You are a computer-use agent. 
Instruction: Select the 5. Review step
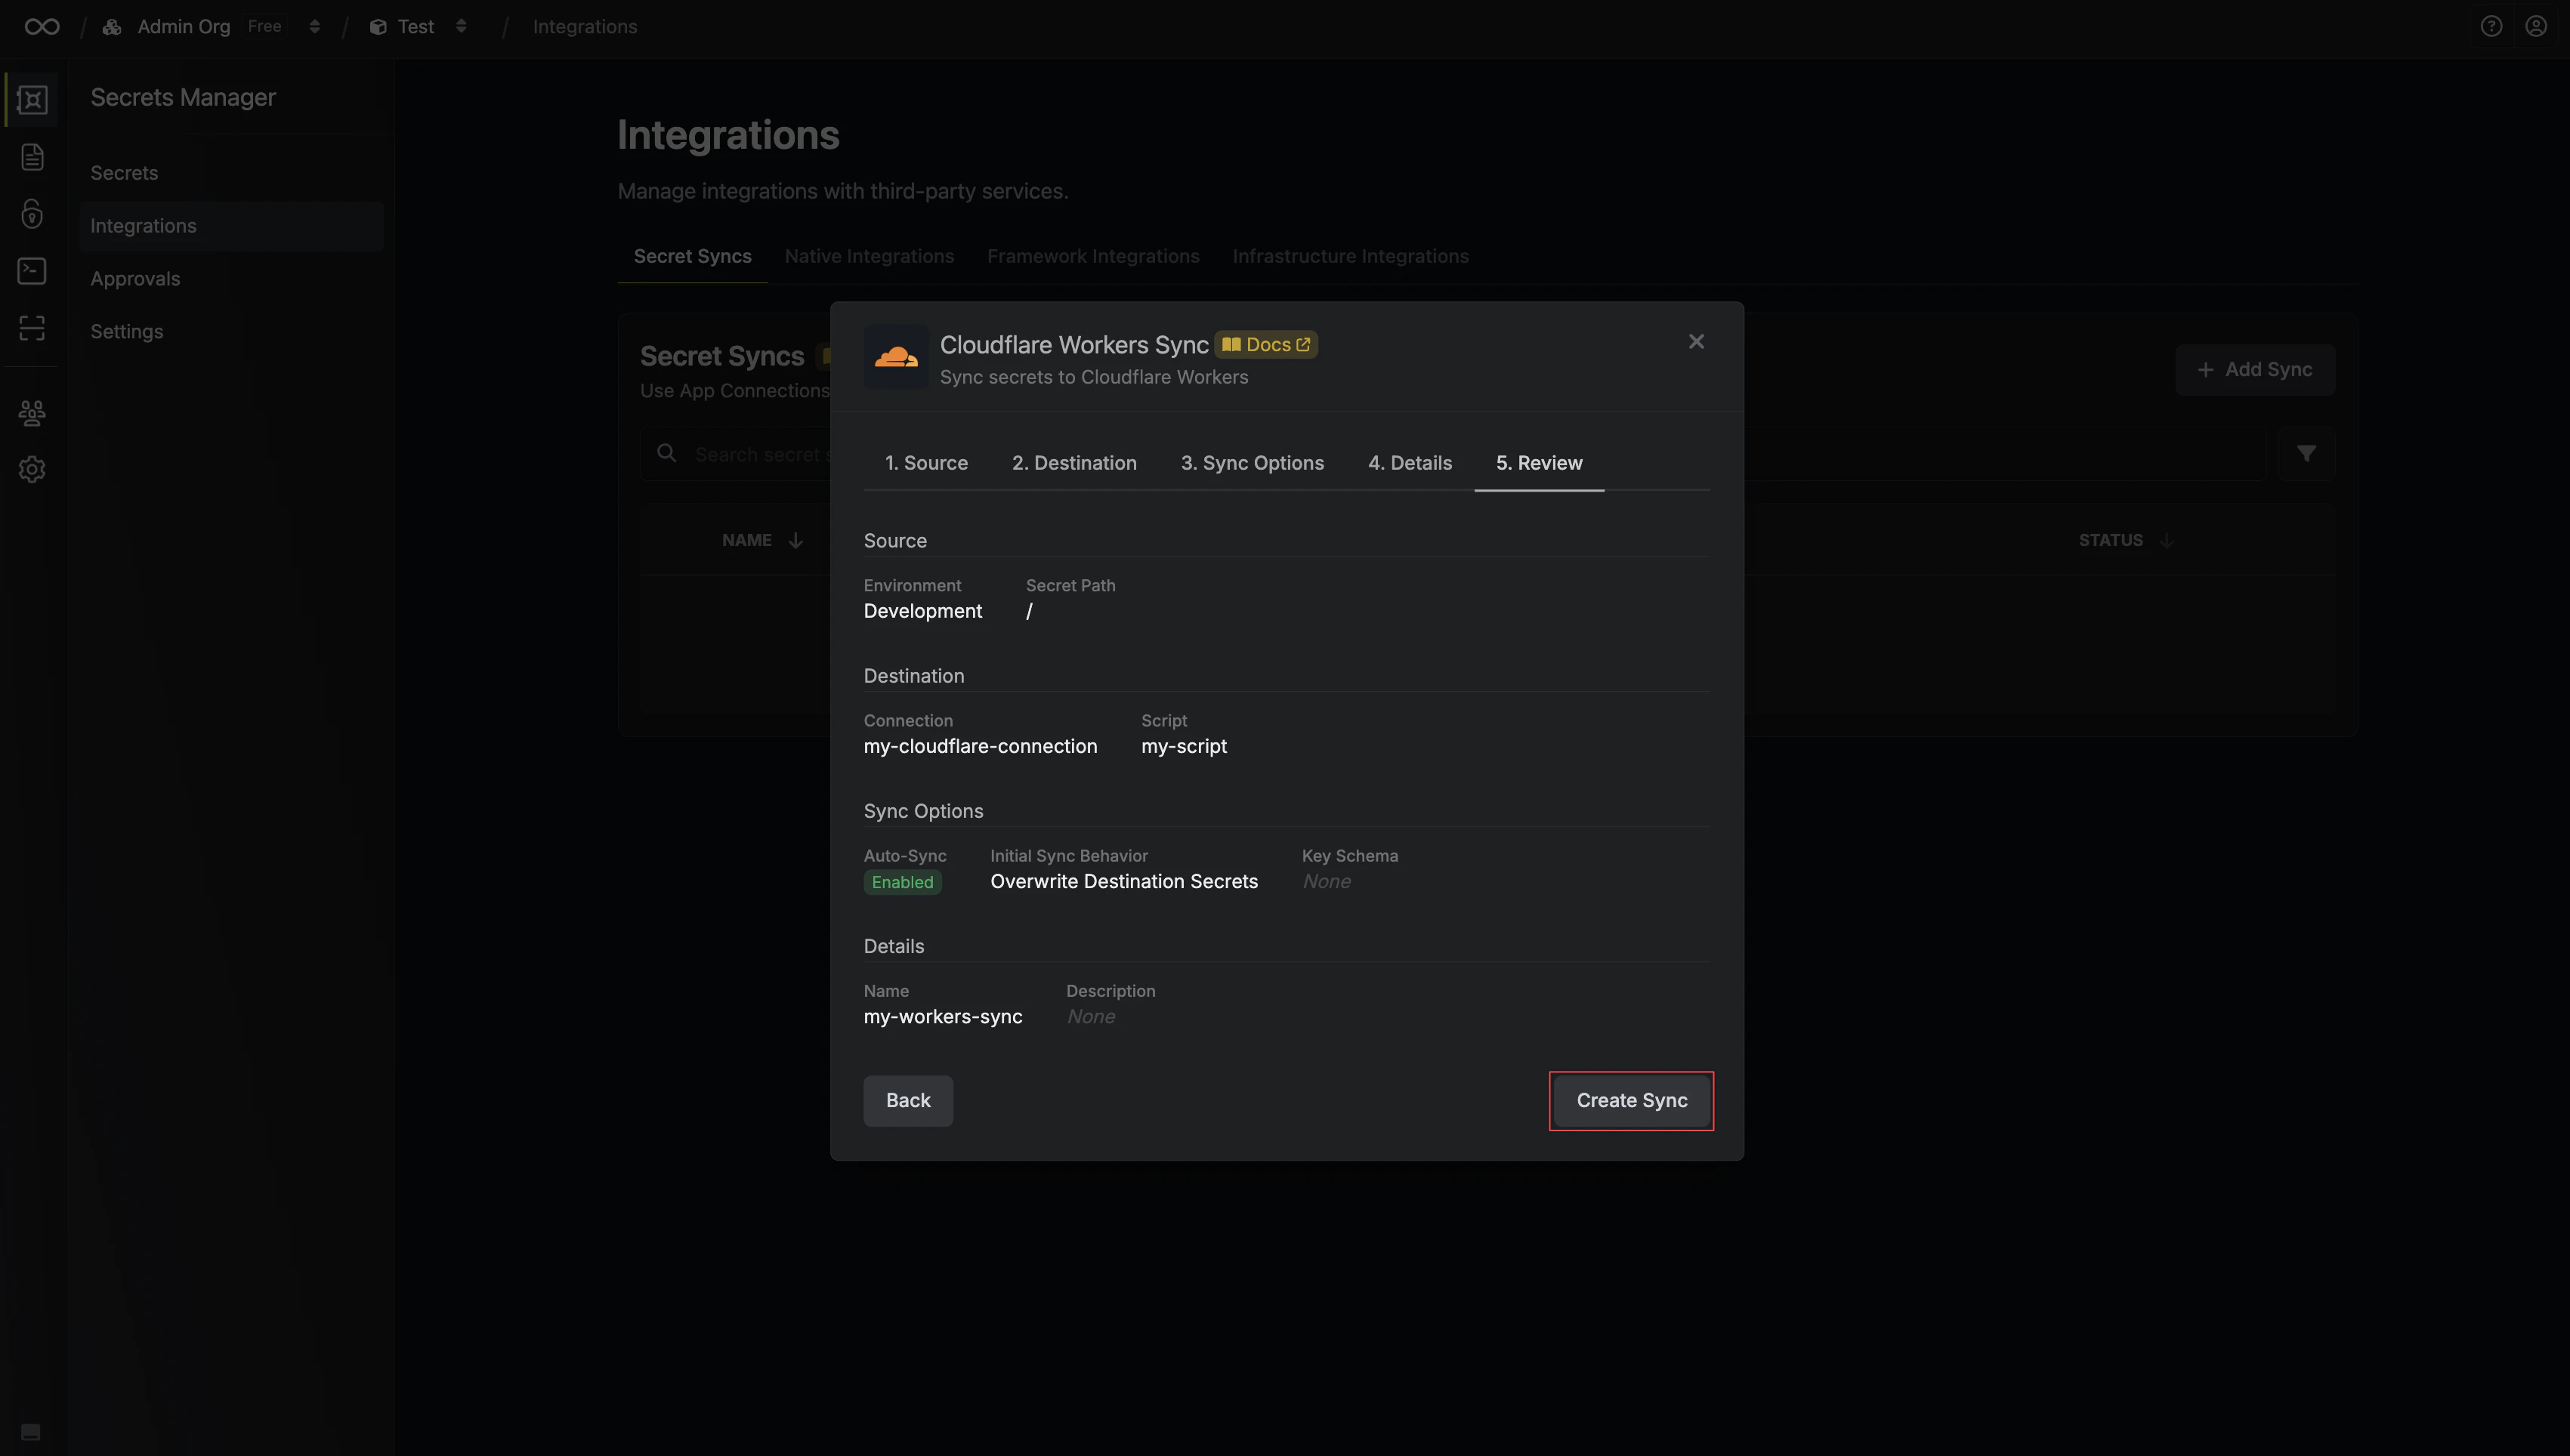pos(1539,463)
